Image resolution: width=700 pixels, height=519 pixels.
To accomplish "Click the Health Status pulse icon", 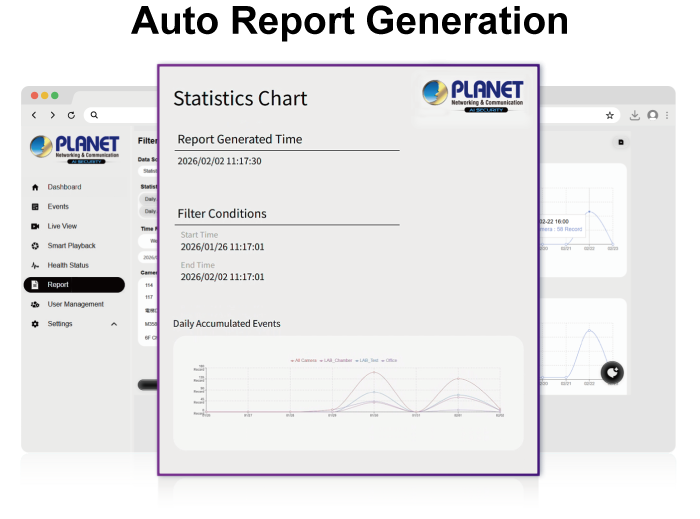I will [35, 265].
